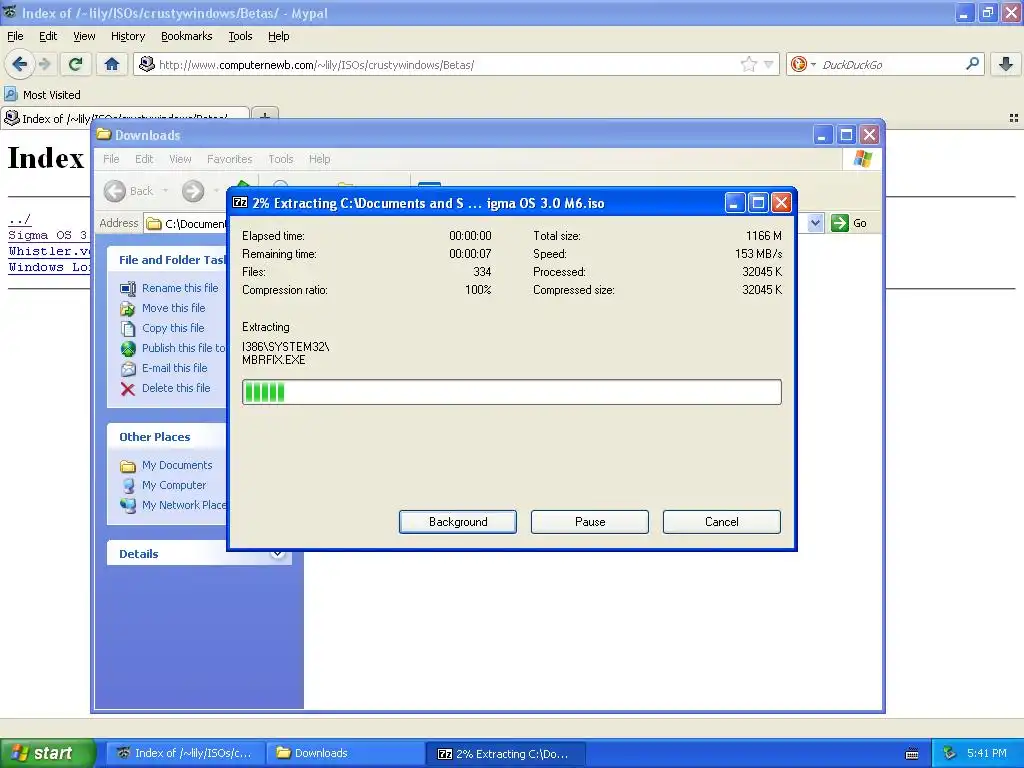Open the Most Visited bookmarks folder
The image size is (1024, 768).
click(43, 95)
